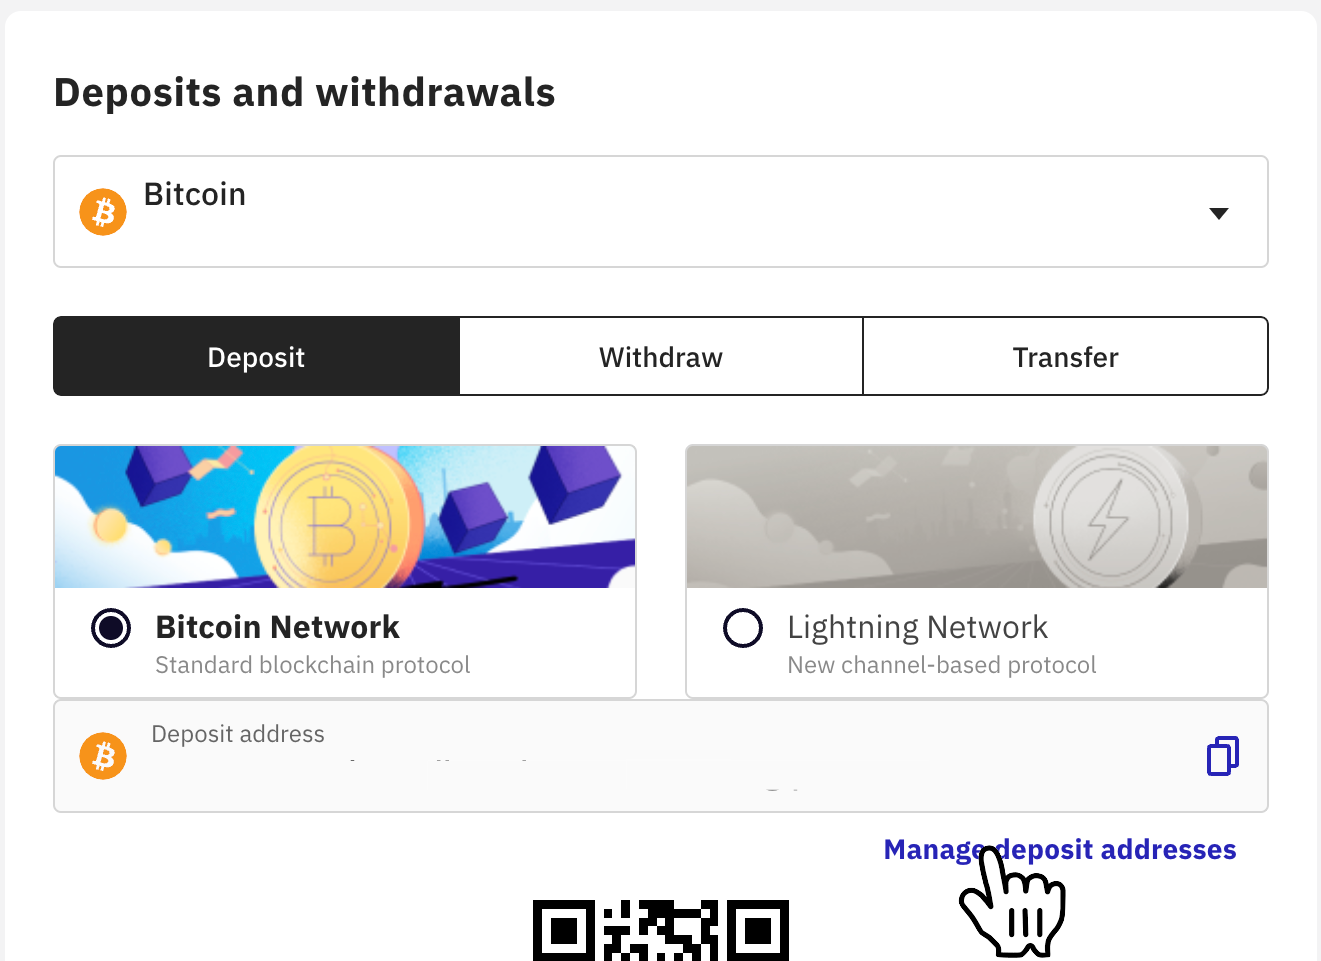This screenshot has width=1321, height=961.
Task: Deselect Lightning Network by selecting Bitcoin Network option
Action: [x=110, y=628]
